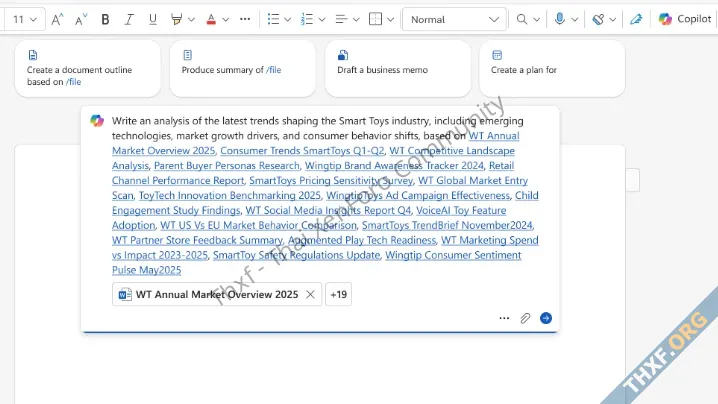Click the Copilot logo in the prompt box
The height and width of the screenshot is (404, 718).
[x=97, y=121]
